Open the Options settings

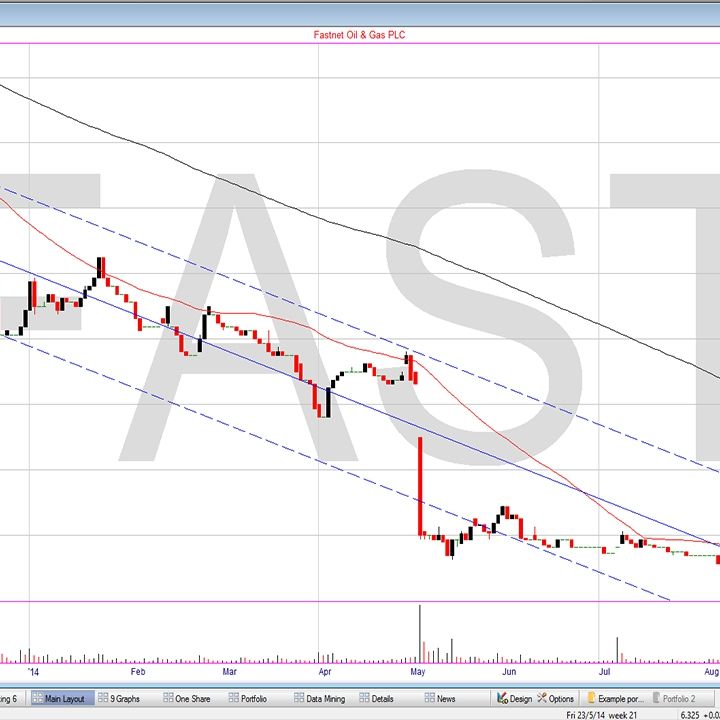click(x=555, y=698)
